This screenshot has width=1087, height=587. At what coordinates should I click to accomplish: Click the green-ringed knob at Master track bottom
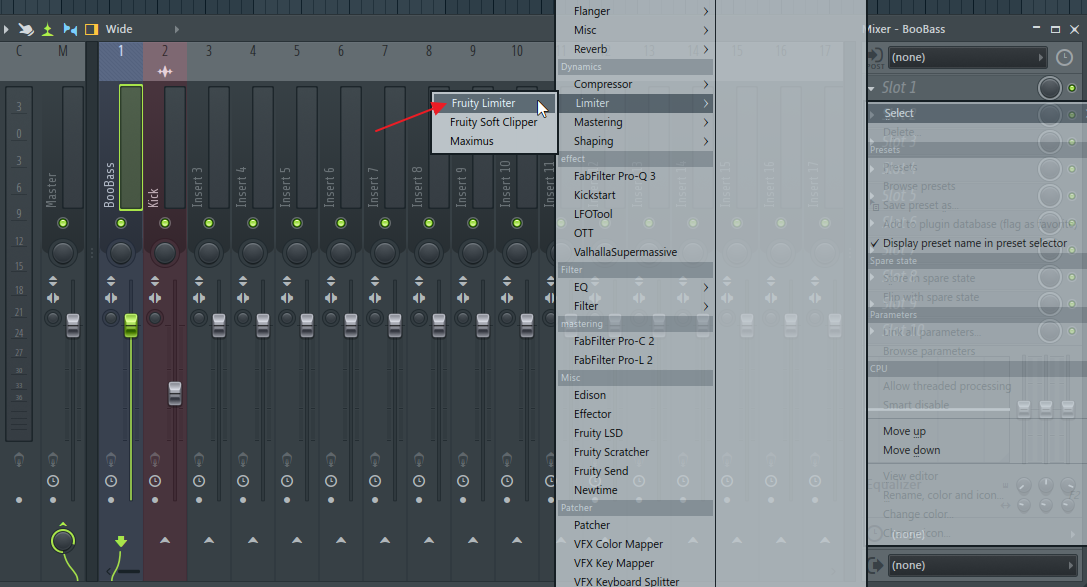click(63, 541)
